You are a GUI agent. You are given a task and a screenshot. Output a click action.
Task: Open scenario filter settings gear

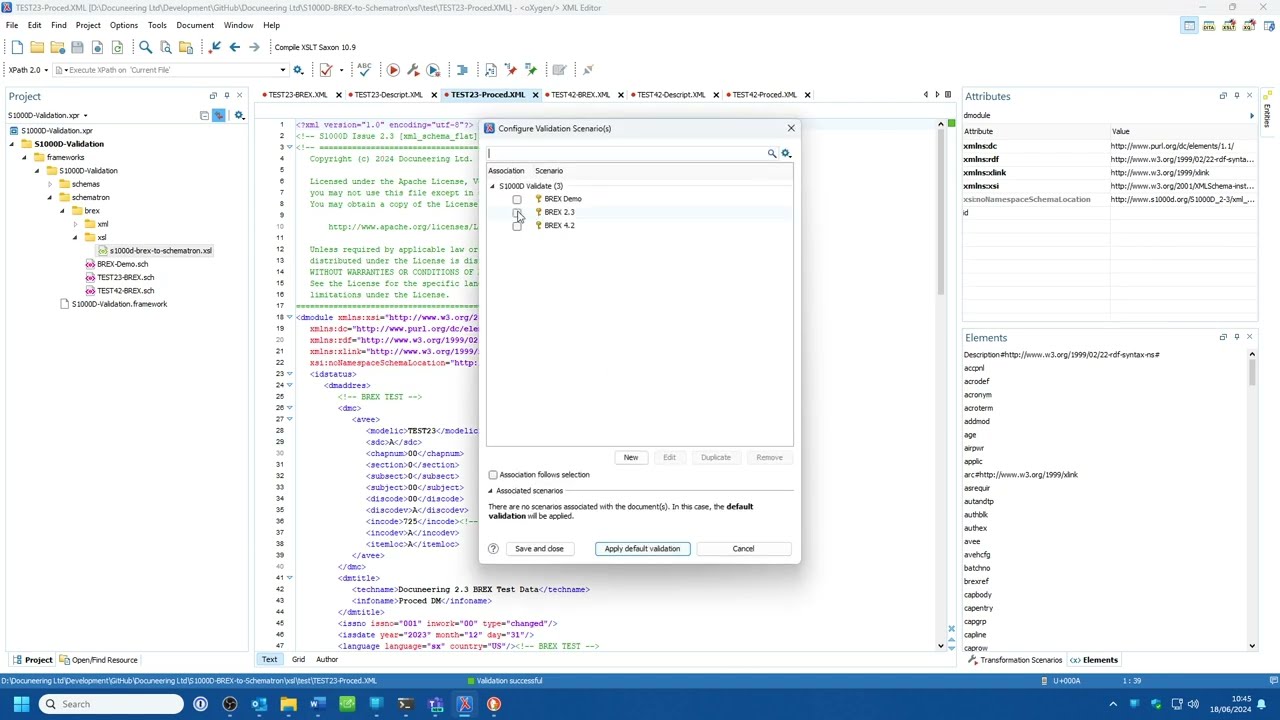(x=786, y=153)
